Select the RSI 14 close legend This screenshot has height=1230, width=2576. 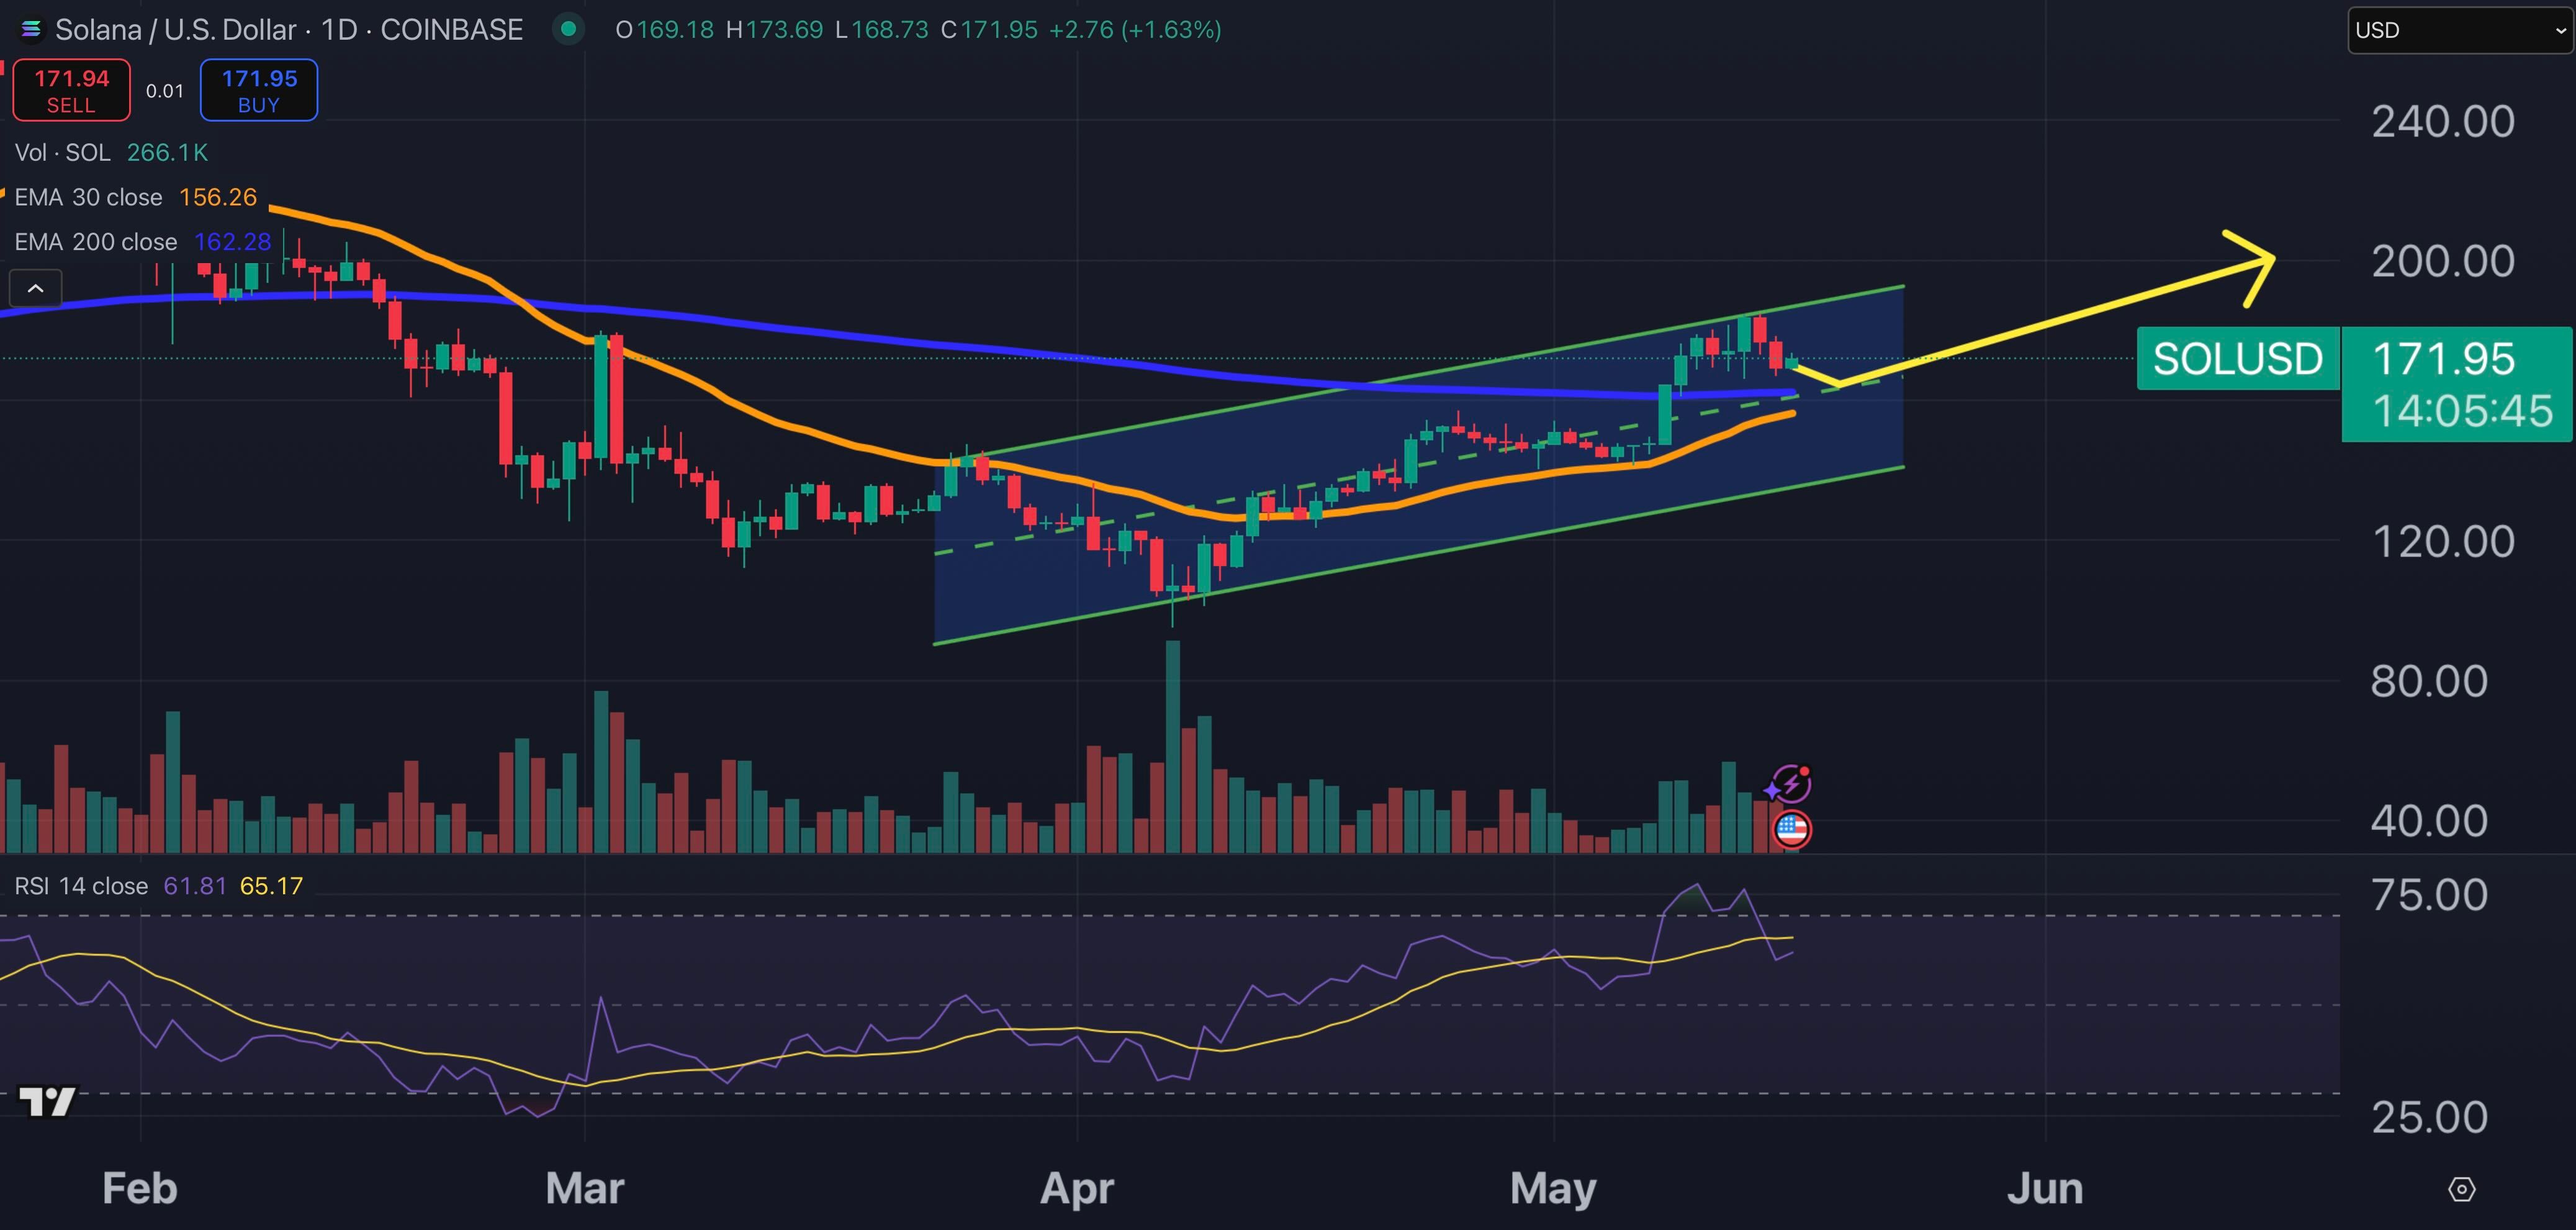pos(80,886)
